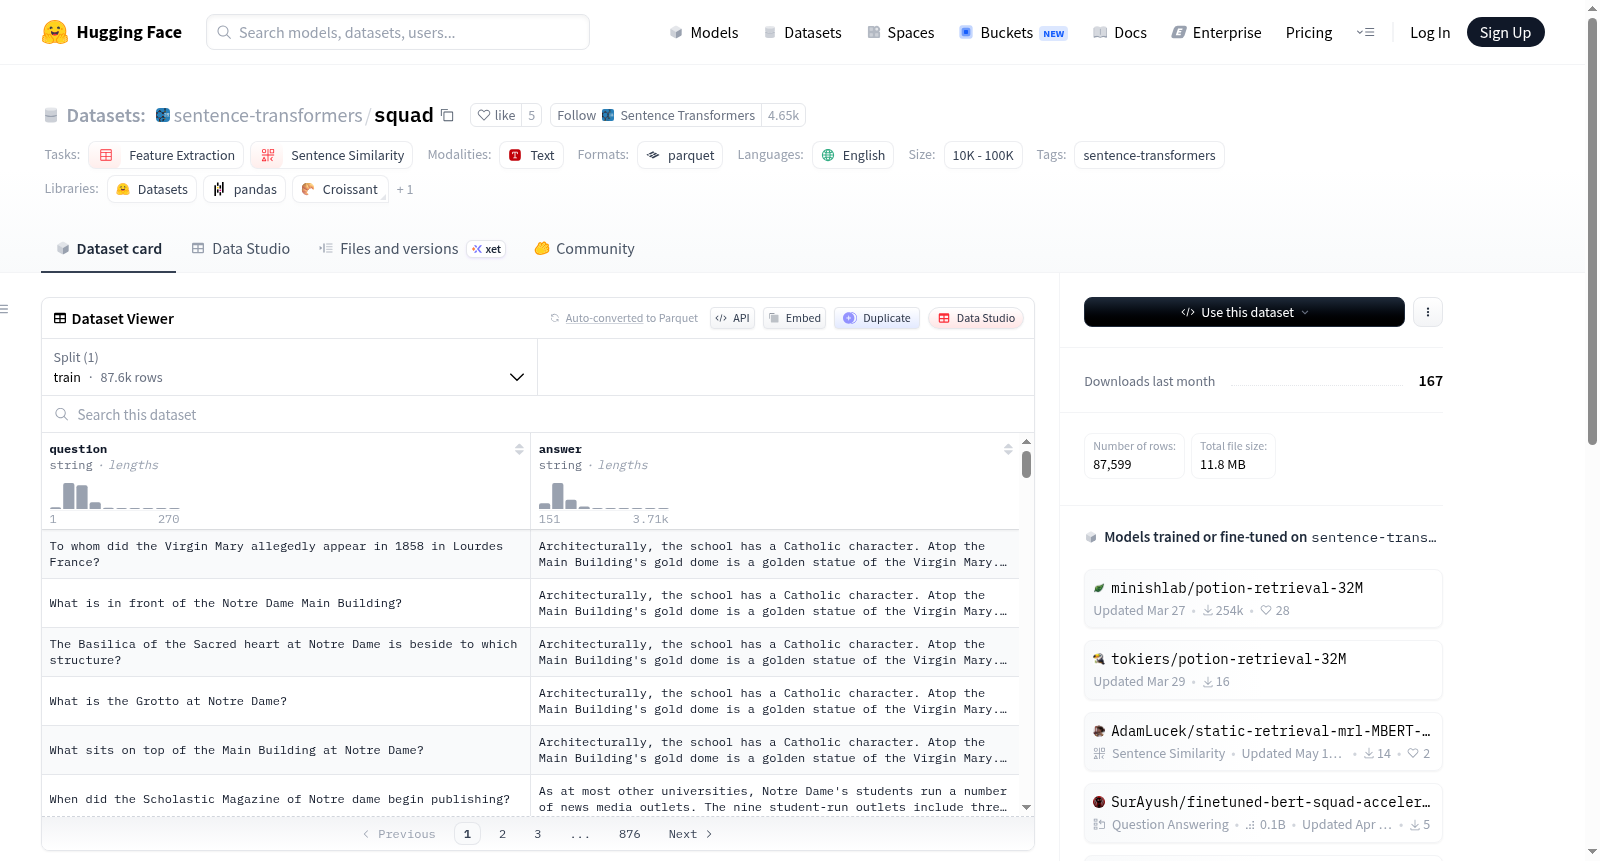The width and height of the screenshot is (1600, 861).
Task: Expand the Use this dataset dropdown
Action: (1244, 312)
